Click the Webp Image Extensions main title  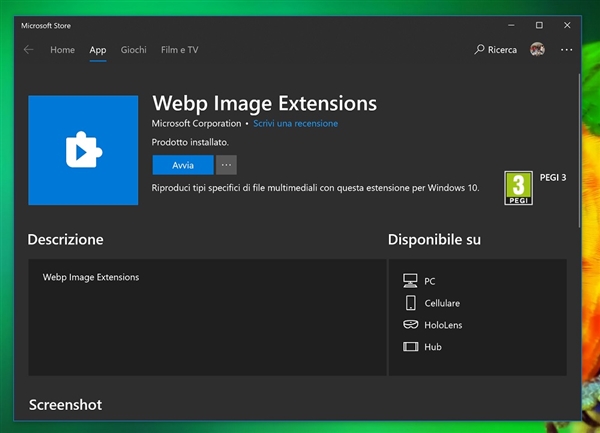click(x=264, y=104)
